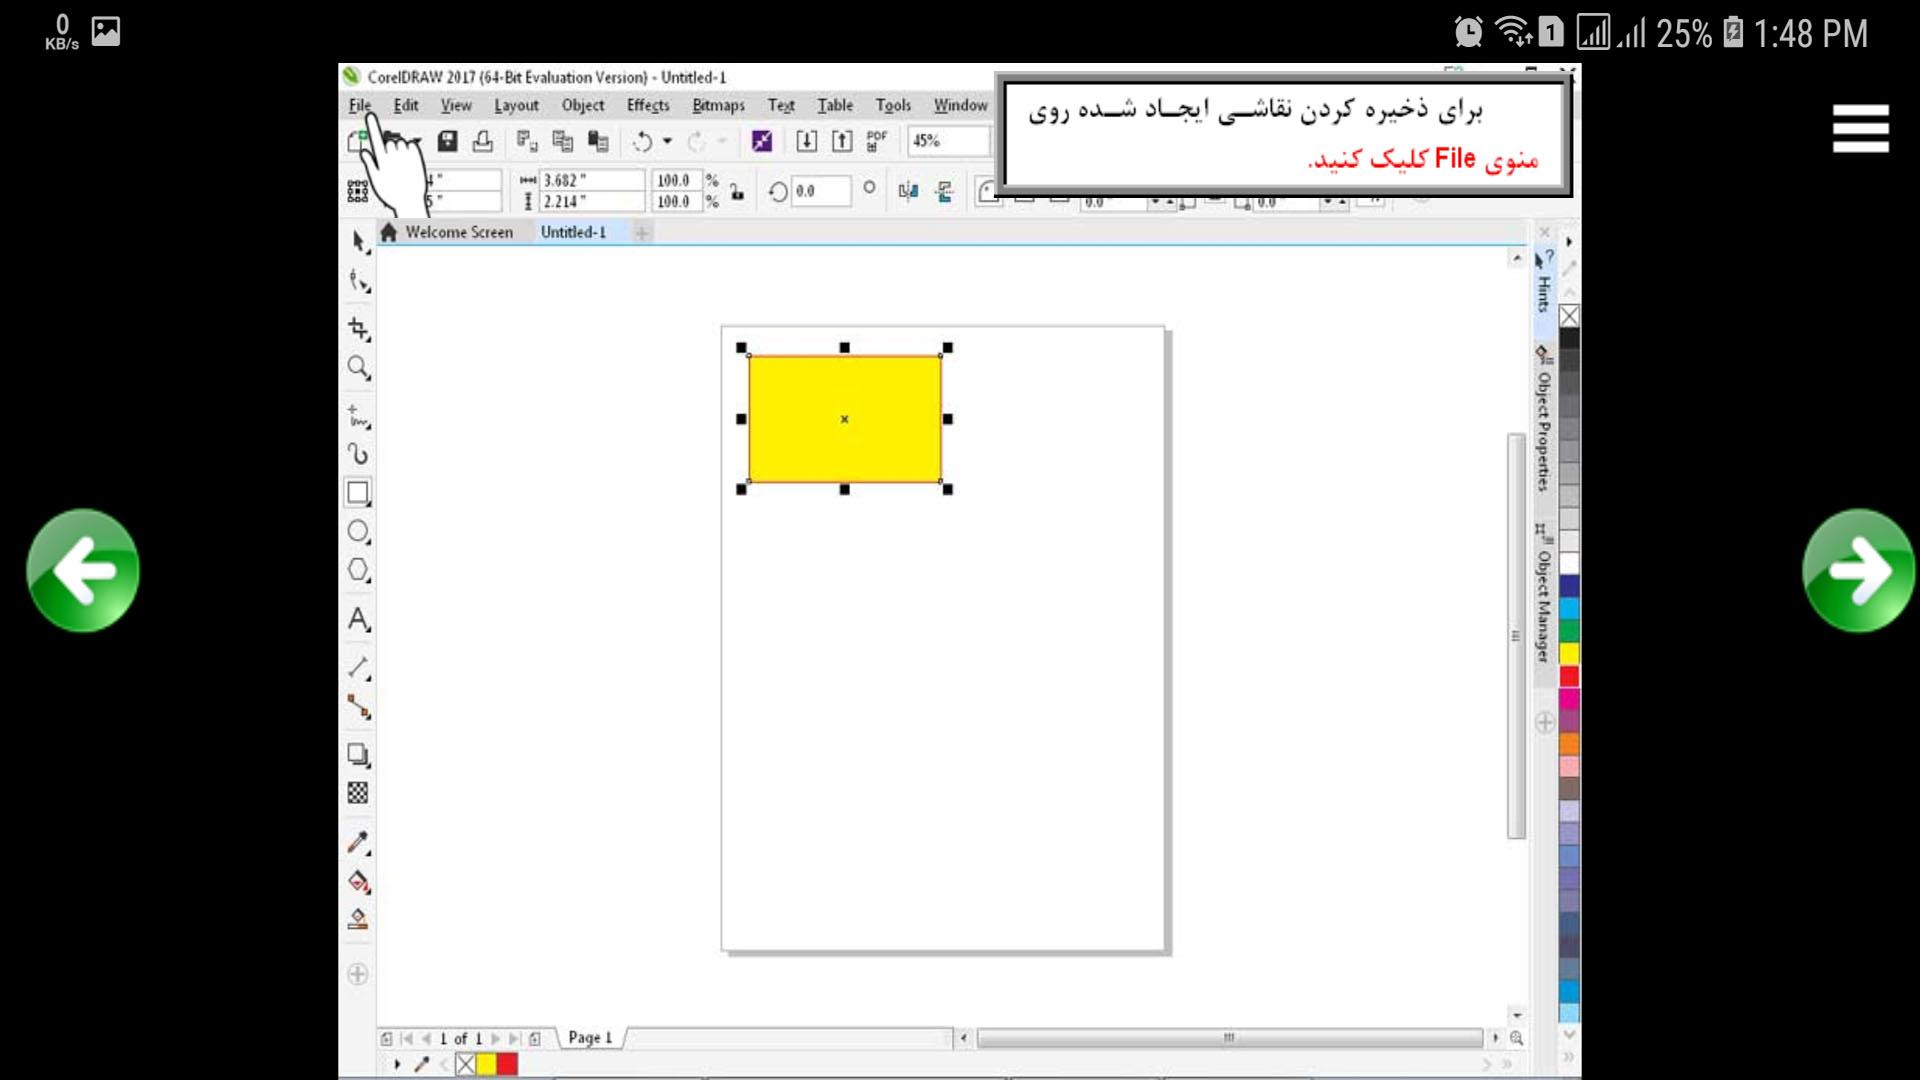1920x1080 pixels.
Task: Open the View menu
Action: point(456,105)
